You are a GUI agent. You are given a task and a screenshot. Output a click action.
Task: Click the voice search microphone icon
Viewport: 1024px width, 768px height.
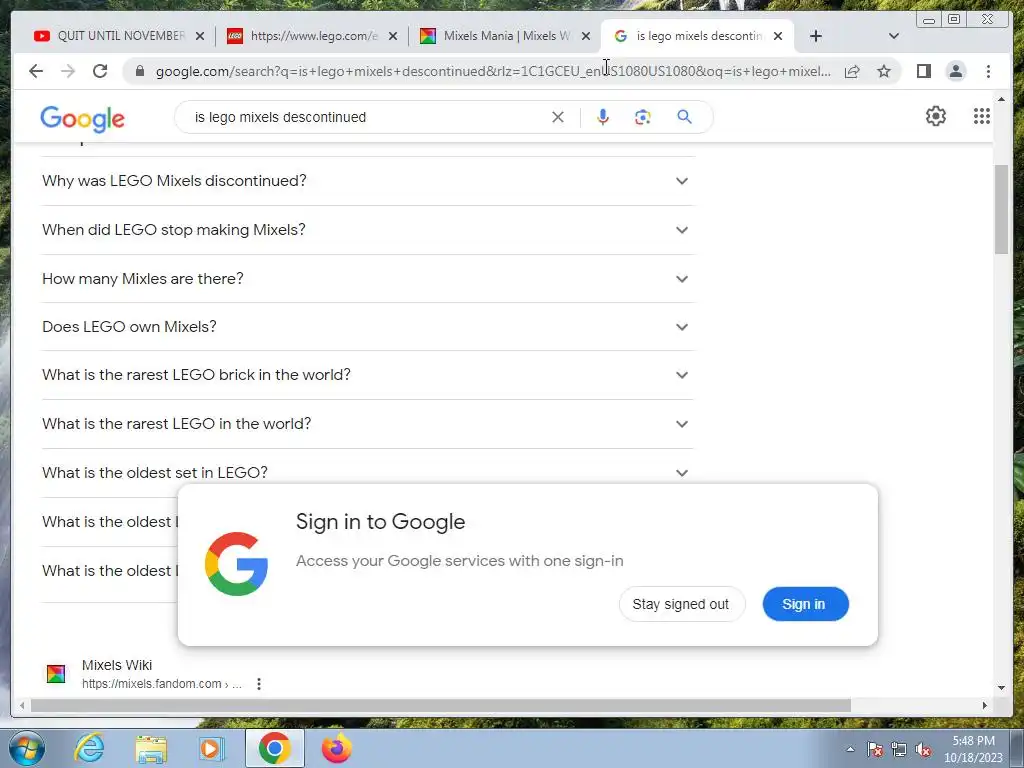coord(603,117)
